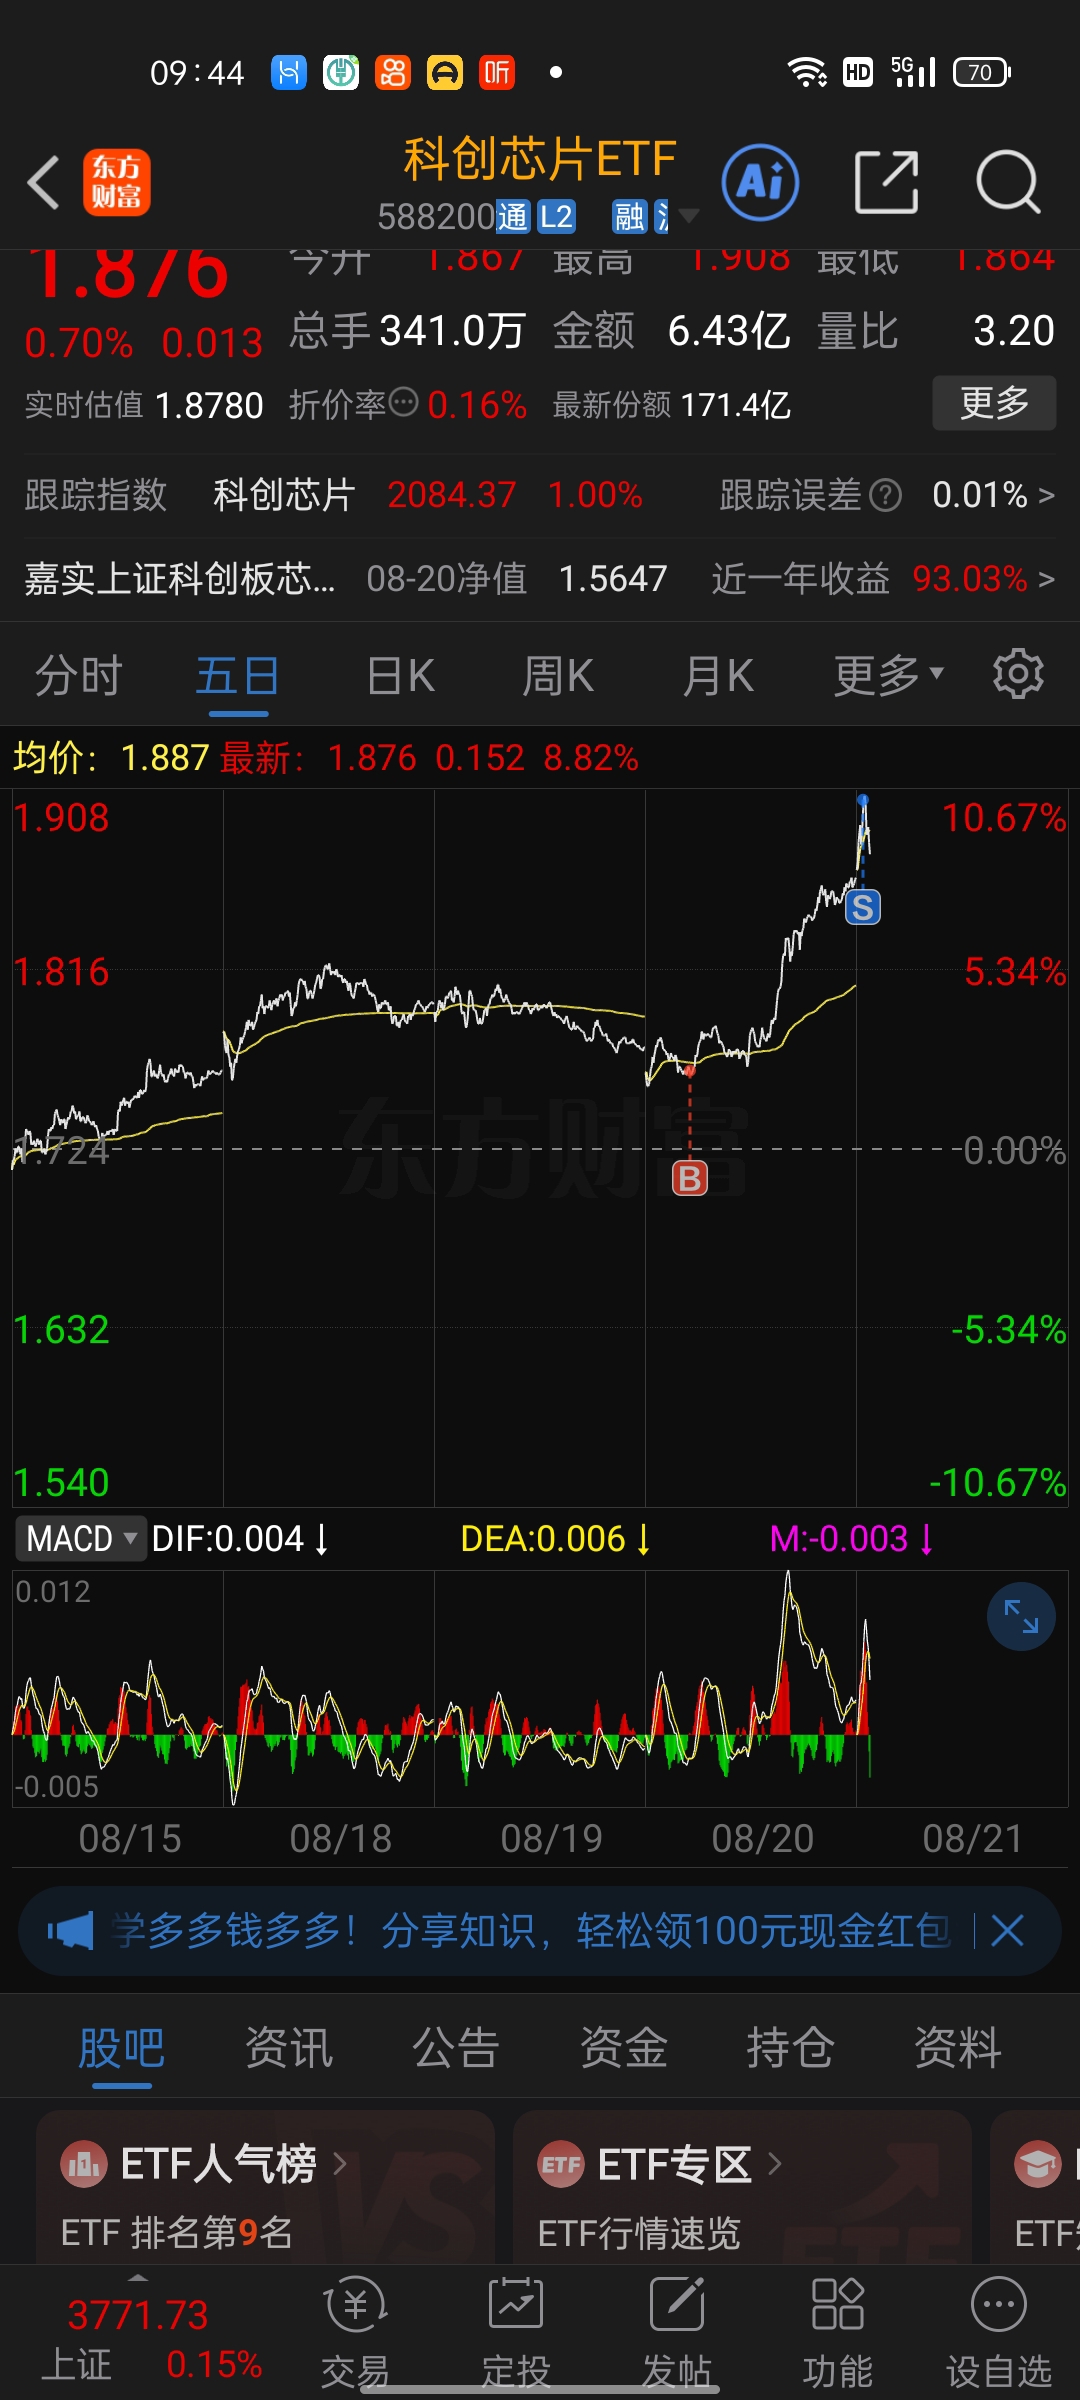Tap the 跟踪误差 question mark icon
Screen dimensions: 1080x2400
pos(885,495)
